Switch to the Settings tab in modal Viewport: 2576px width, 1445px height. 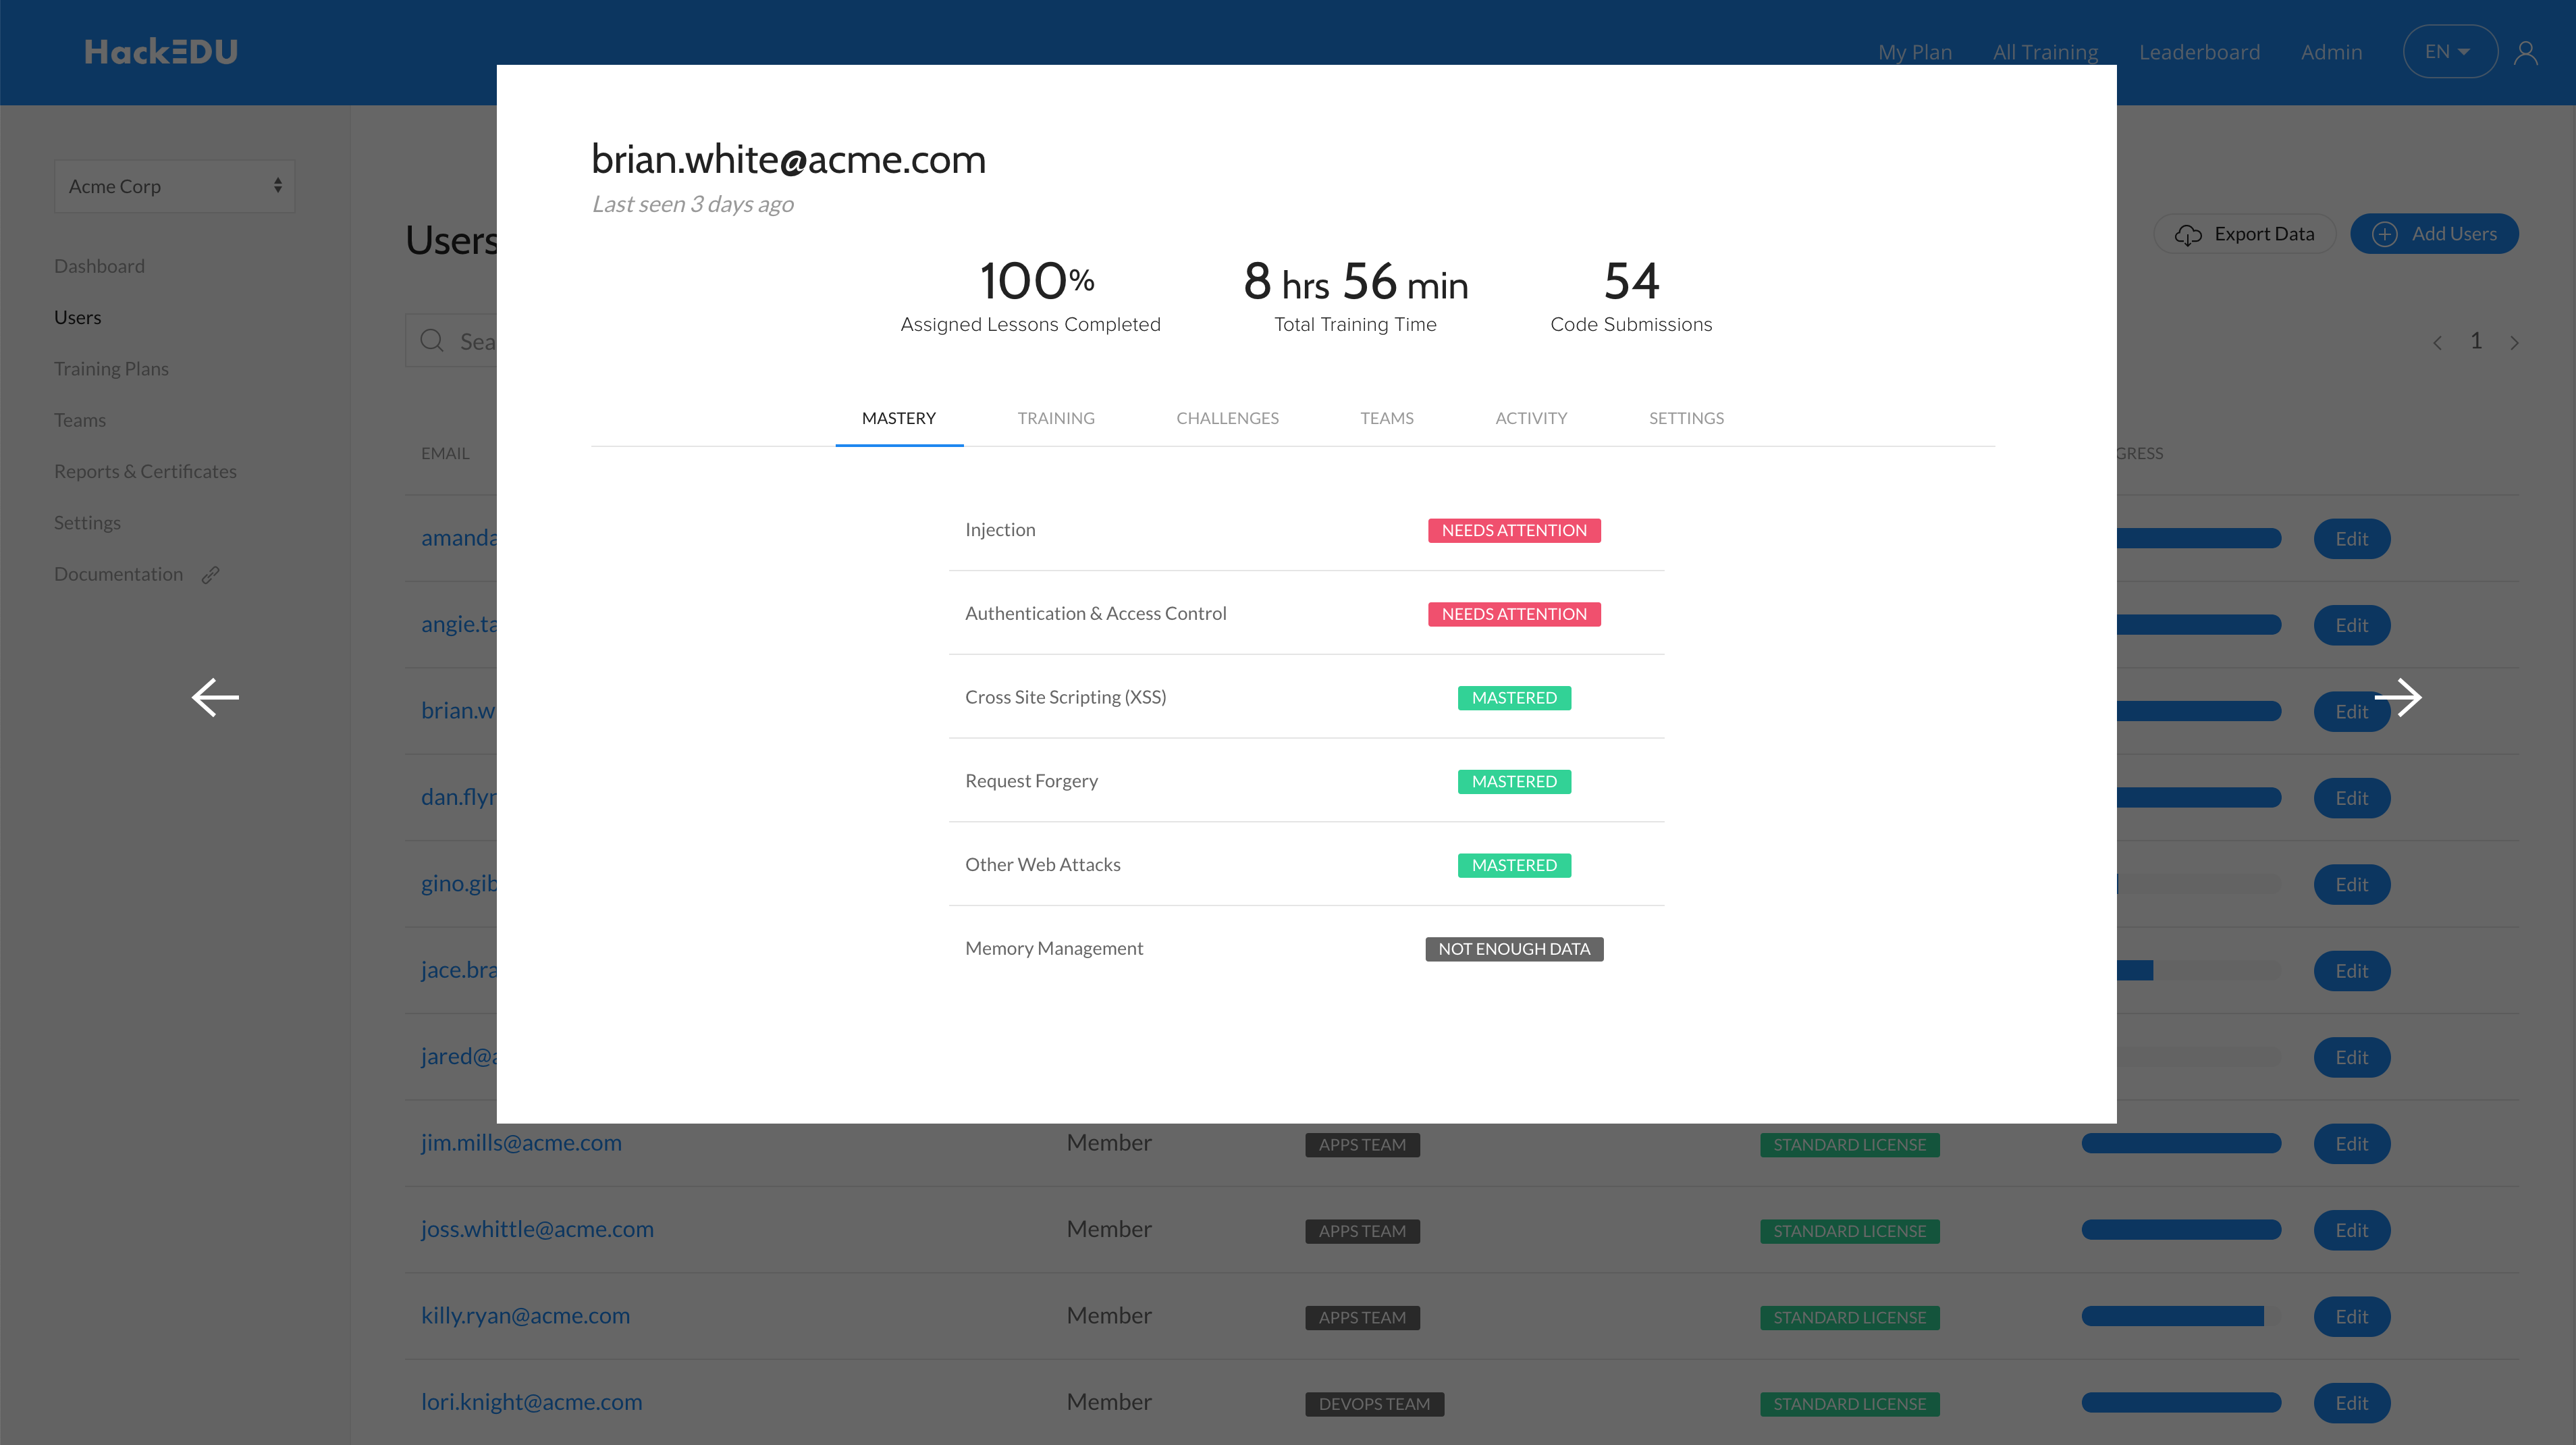click(x=1686, y=418)
